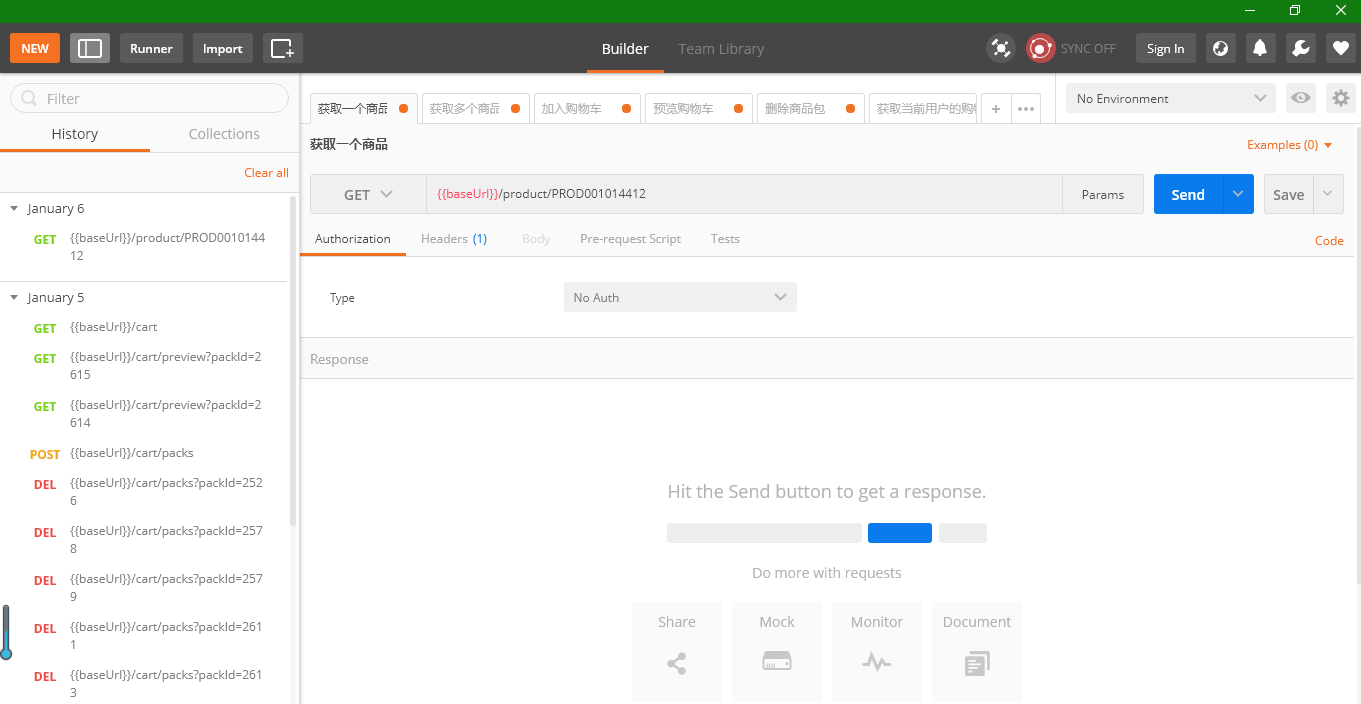The width and height of the screenshot is (1361, 704).
Task: Click the SYNC OFF status icon
Action: tap(1041, 48)
